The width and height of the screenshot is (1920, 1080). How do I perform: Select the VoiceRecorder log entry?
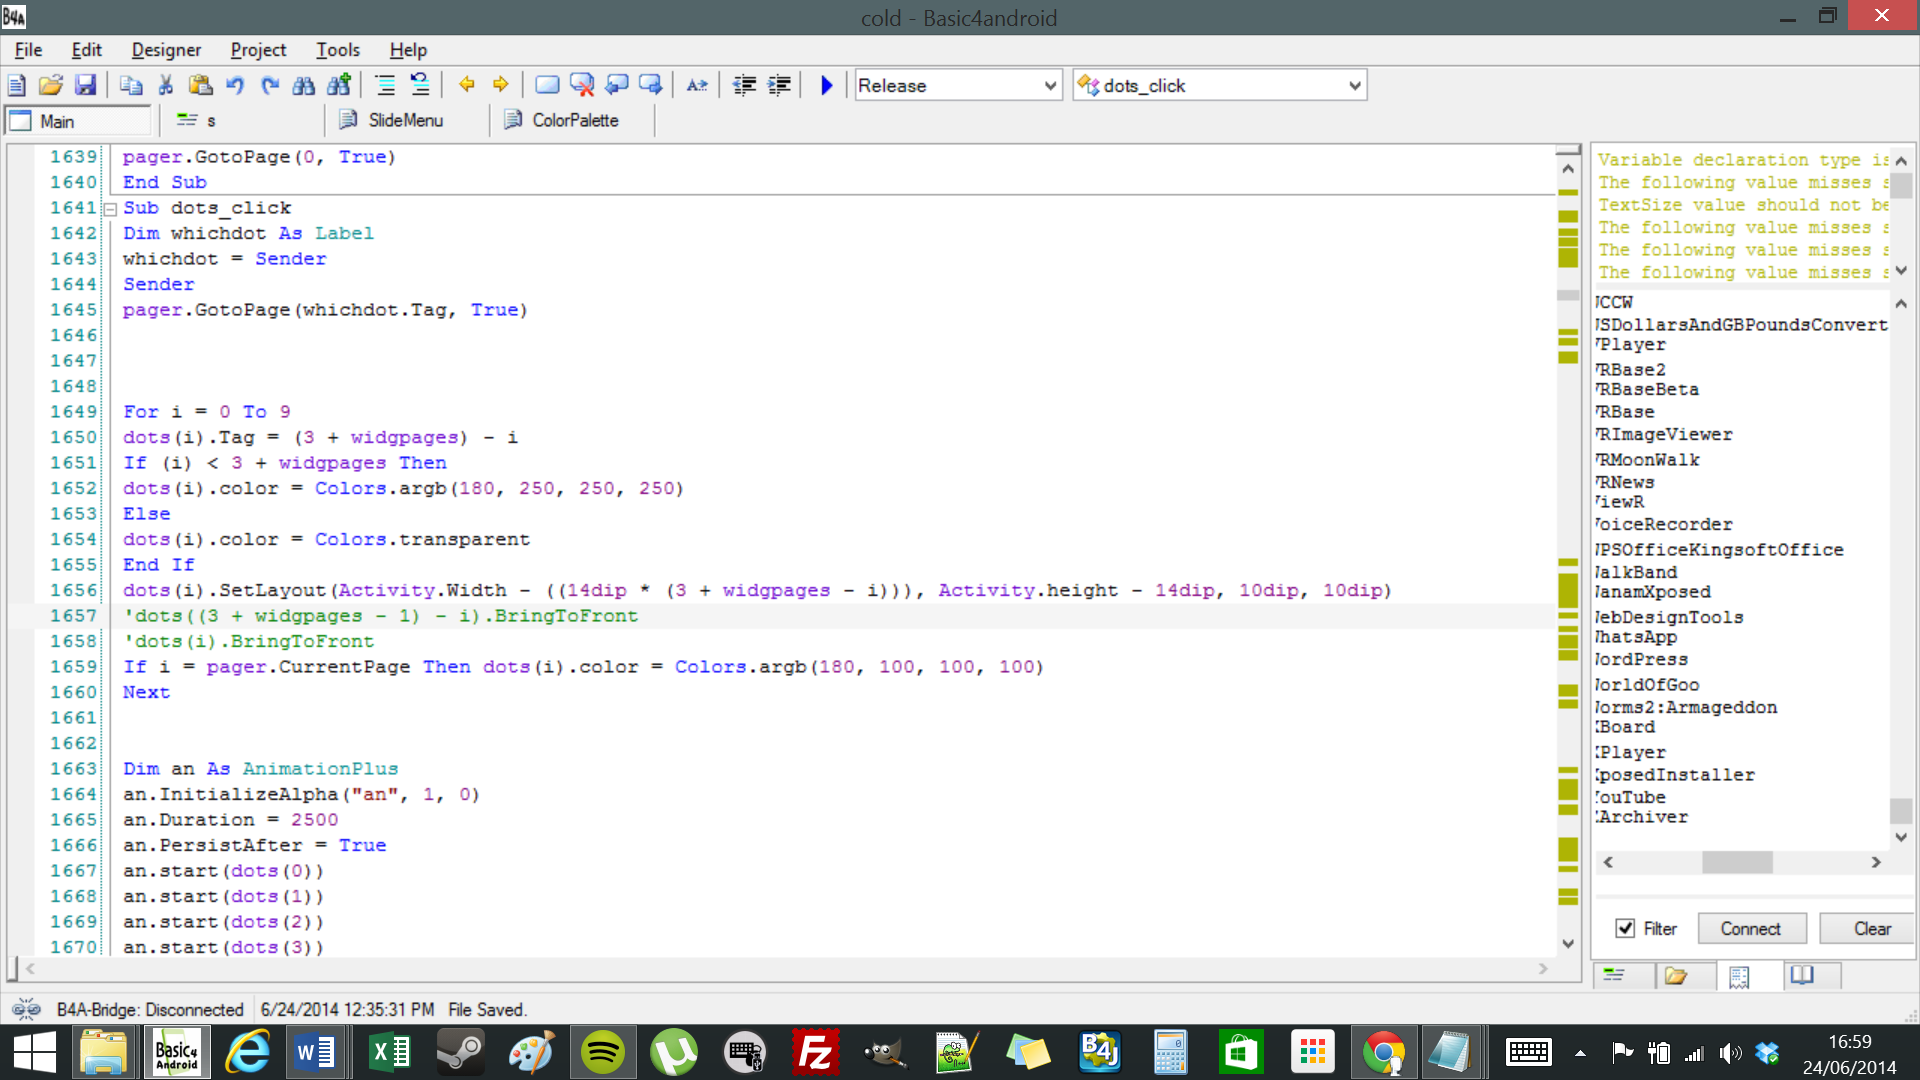[x=1664, y=524]
